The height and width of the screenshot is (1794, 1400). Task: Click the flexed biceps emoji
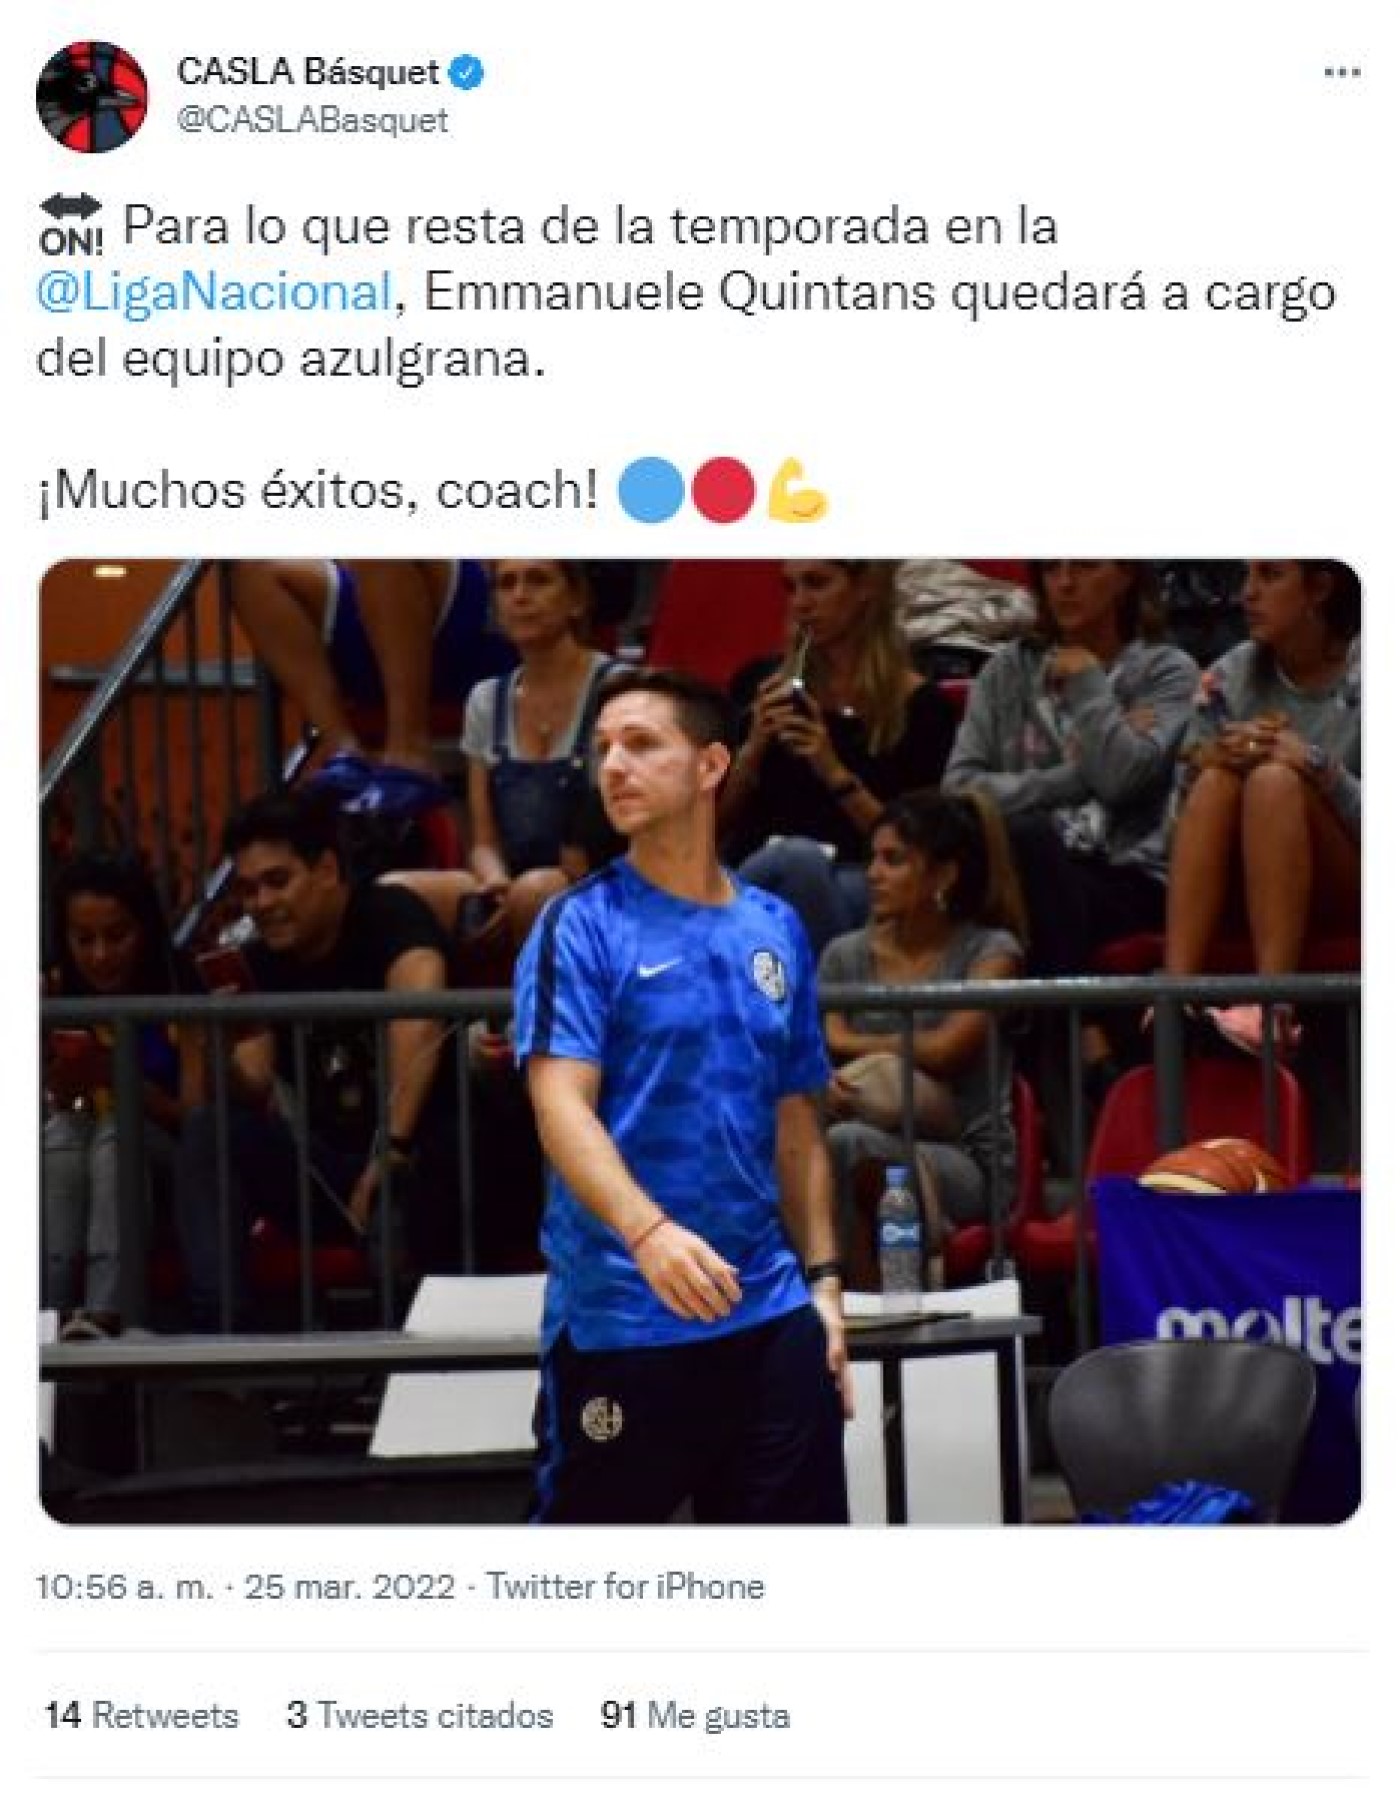[x=797, y=490]
